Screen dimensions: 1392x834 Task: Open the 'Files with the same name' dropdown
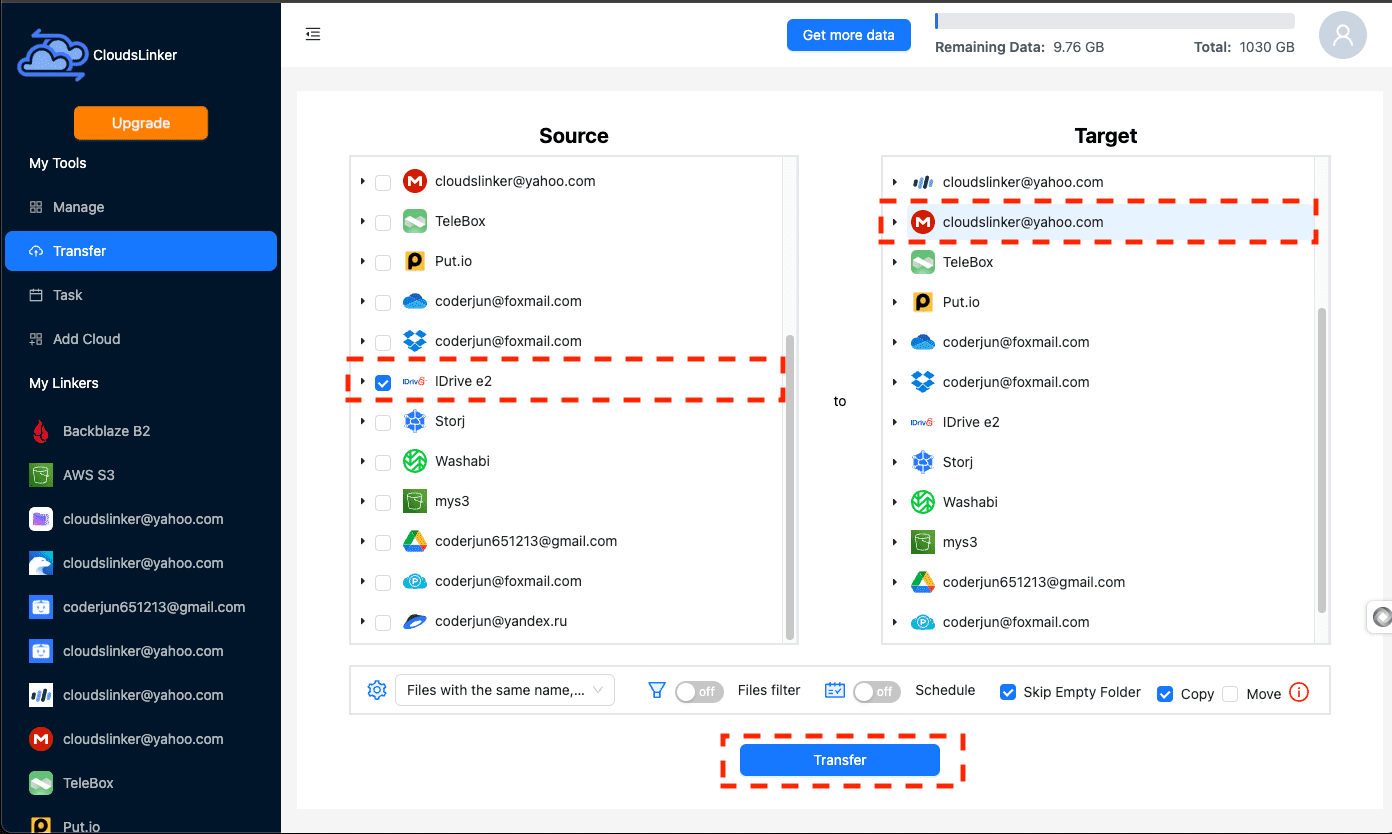point(505,690)
